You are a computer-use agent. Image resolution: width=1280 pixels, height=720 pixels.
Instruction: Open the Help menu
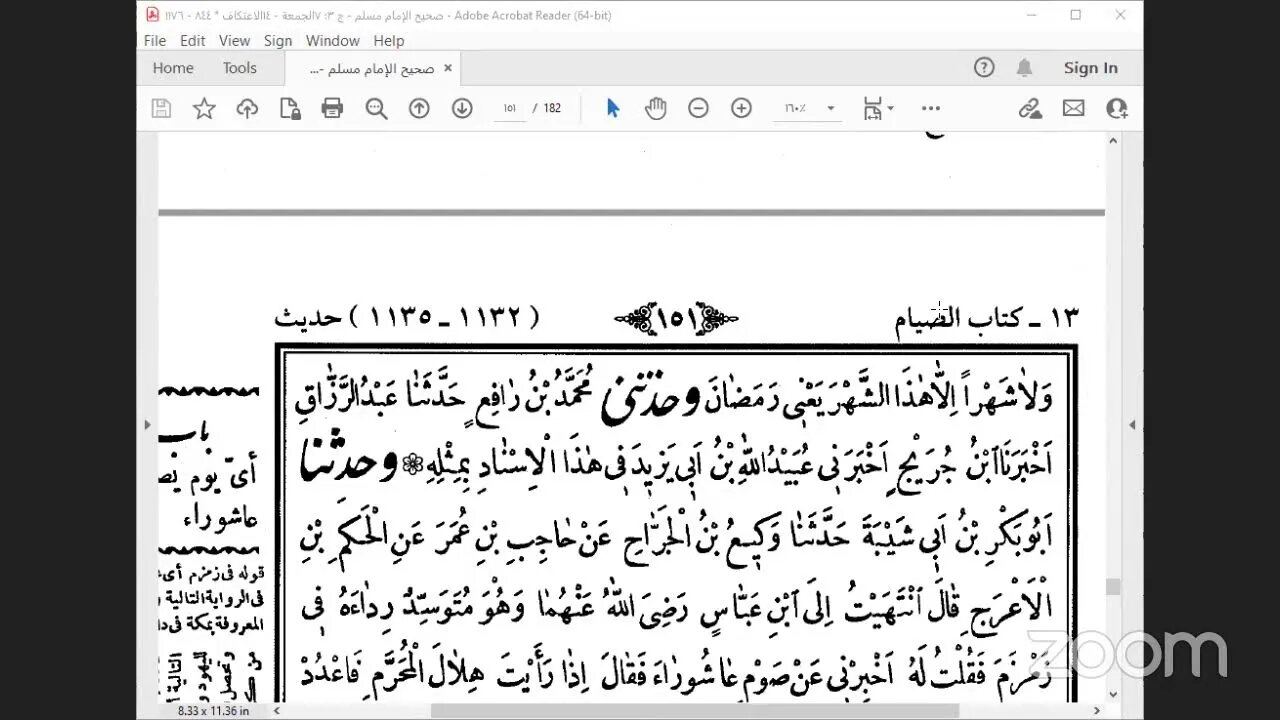click(x=389, y=41)
